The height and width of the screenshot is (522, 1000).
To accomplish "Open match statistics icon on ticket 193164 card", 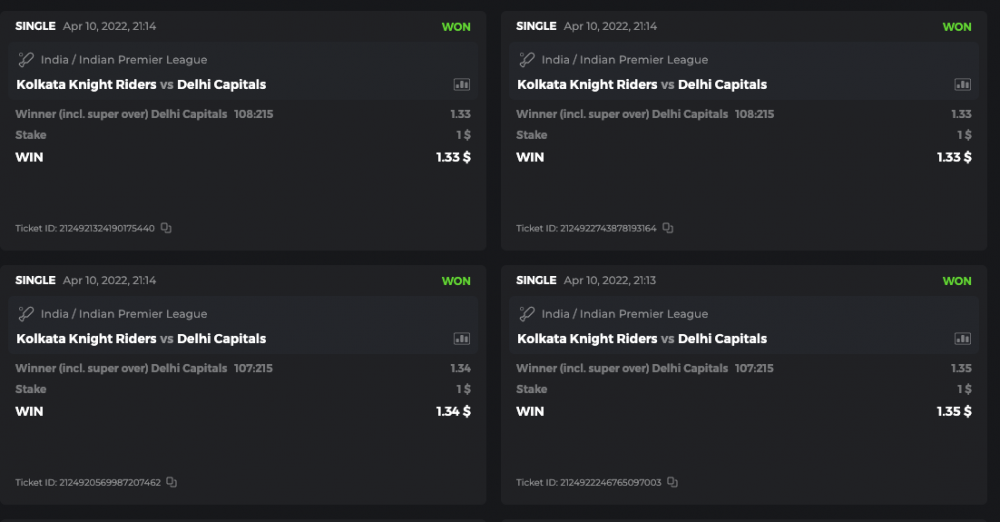I will coord(962,85).
